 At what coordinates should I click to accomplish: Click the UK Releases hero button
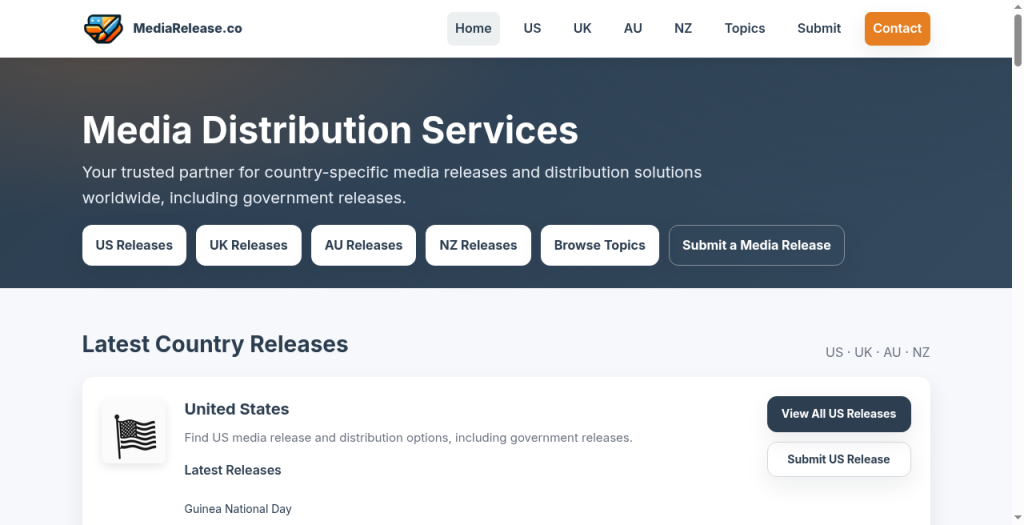point(249,246)
